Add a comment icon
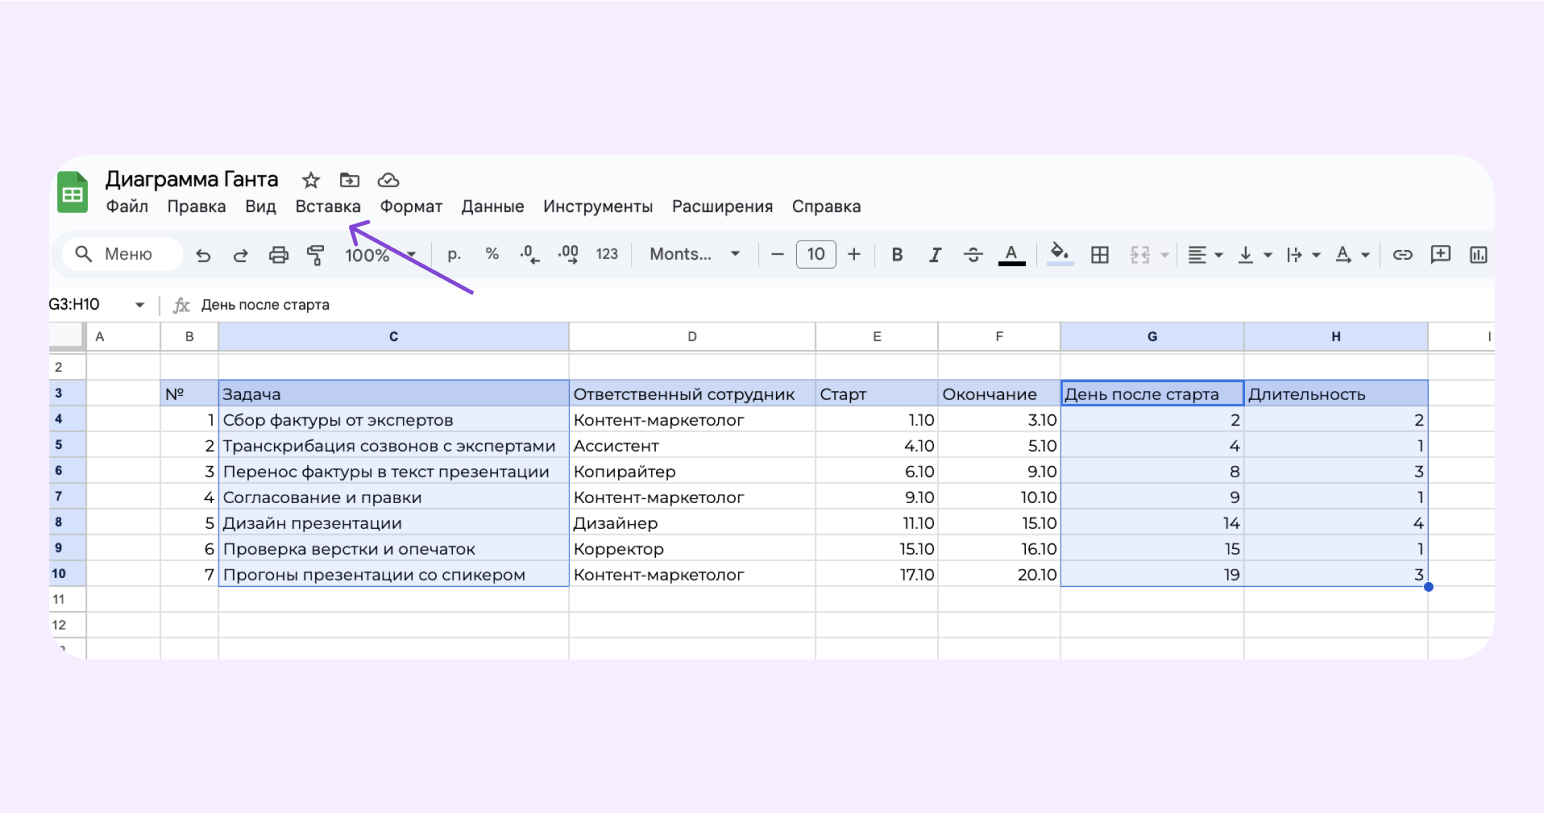Screen dimensions: 1544x813 [x=1440, y=254]
